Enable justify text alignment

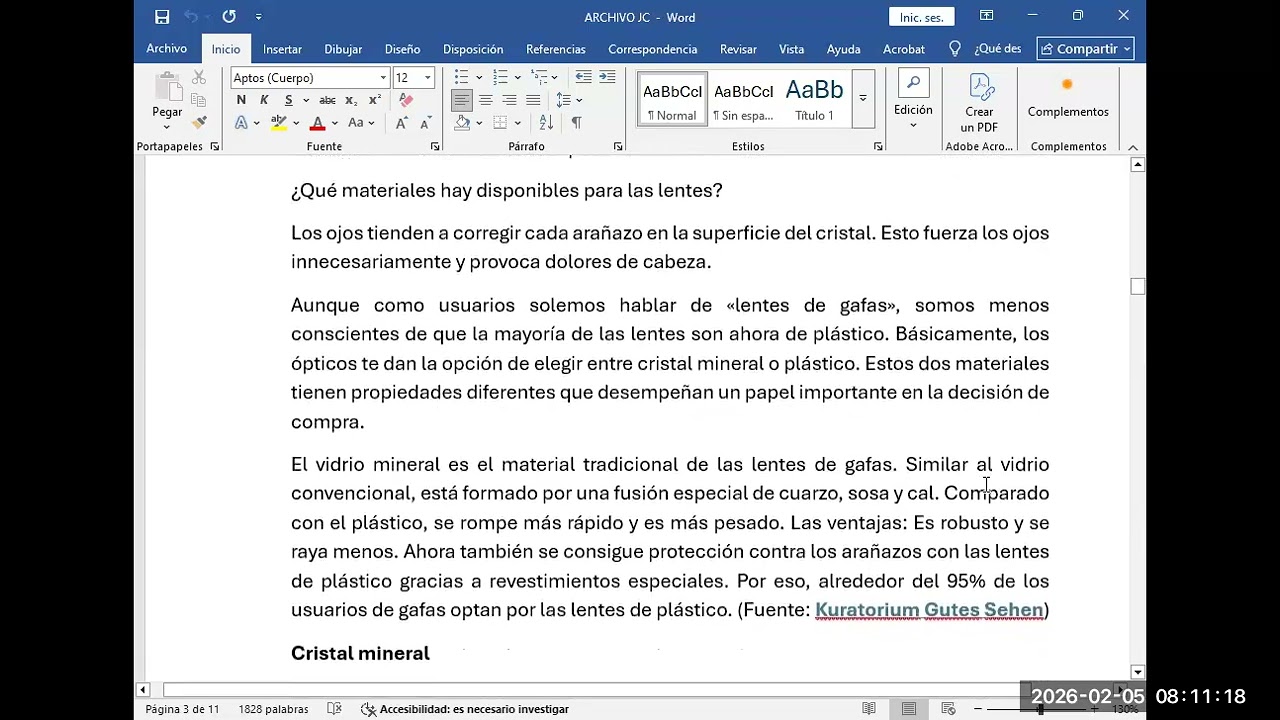[533, 100]
